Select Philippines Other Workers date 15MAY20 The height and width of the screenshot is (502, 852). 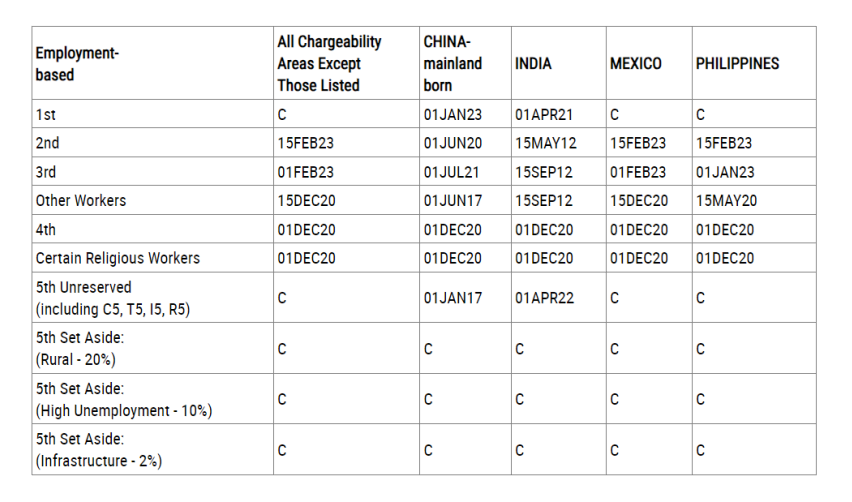point(726,200)
